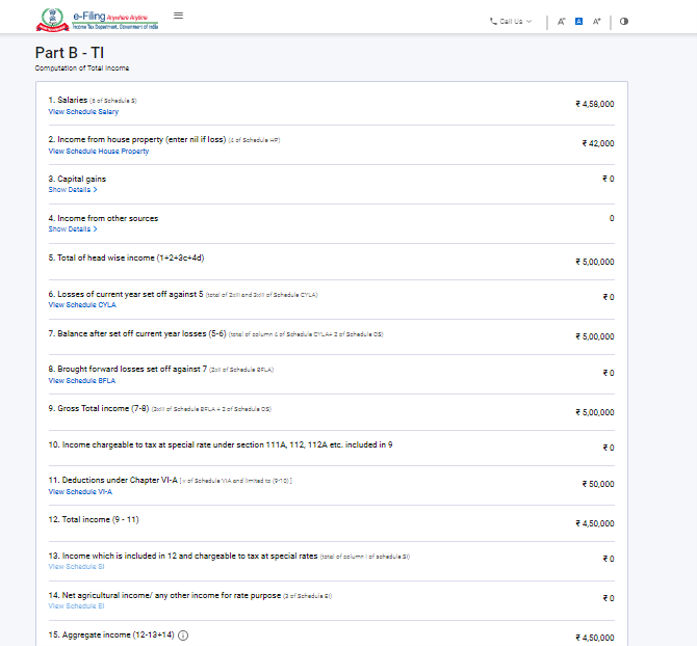Expand the Call Us dropdown
Screen dimensions: 697x646
tap(511, 20)
